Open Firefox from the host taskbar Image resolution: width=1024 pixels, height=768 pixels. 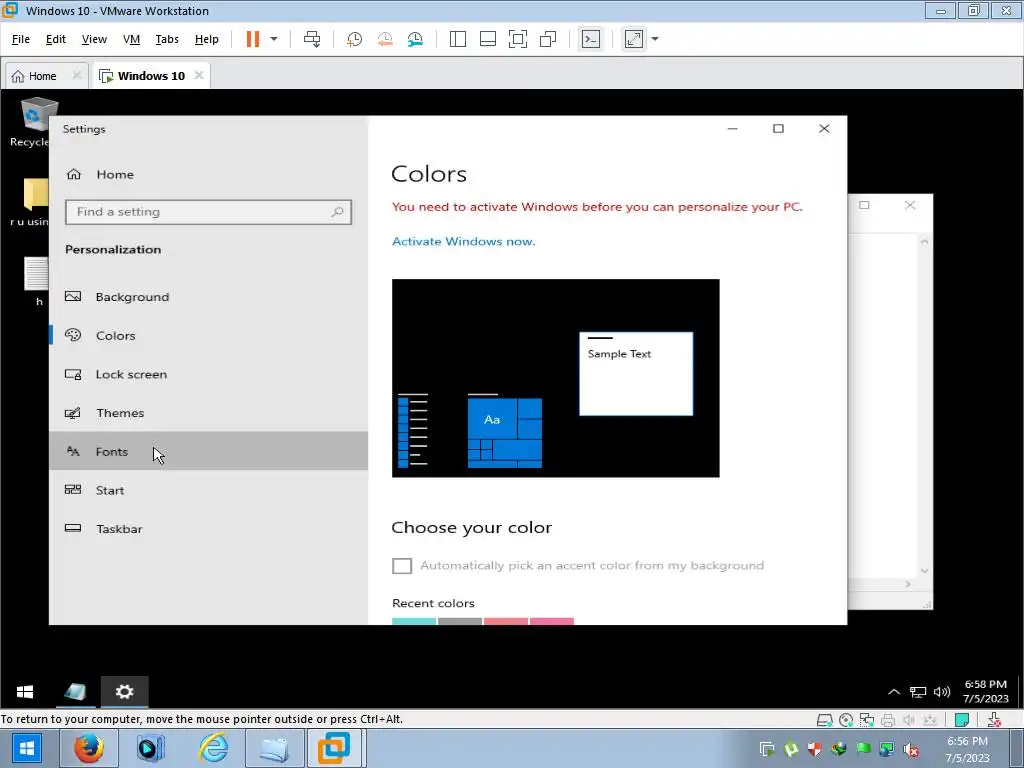point(88,748)
